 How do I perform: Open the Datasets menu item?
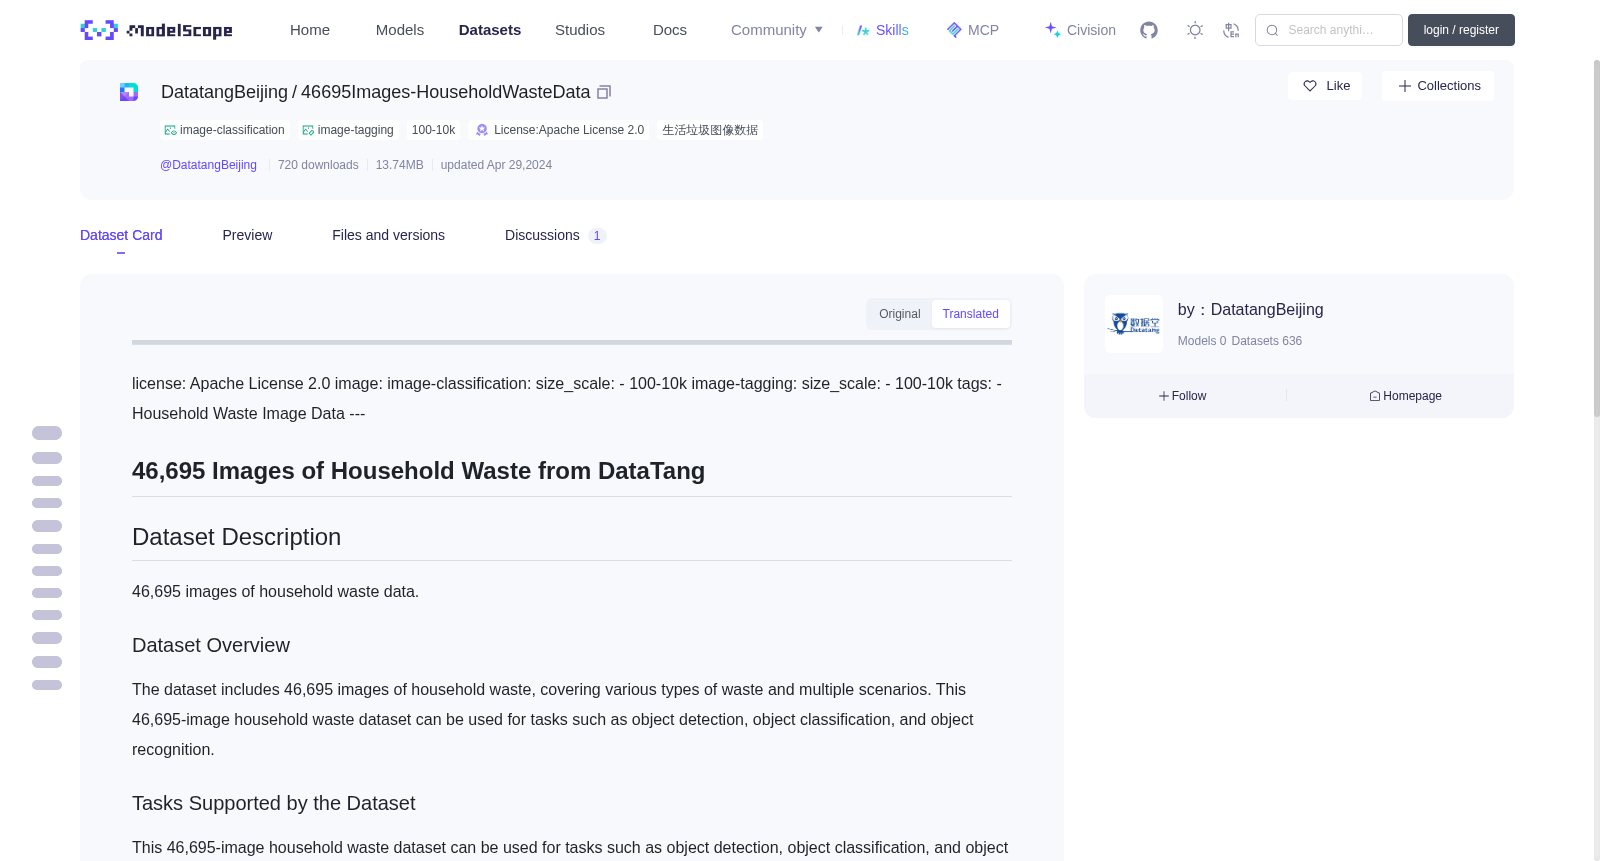click(x=490, y=30)
